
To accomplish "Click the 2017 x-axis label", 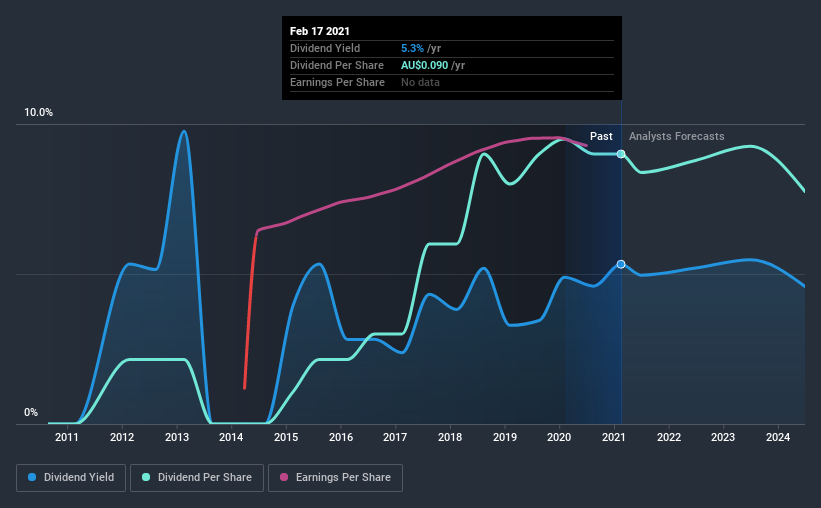I will point(395,437).
